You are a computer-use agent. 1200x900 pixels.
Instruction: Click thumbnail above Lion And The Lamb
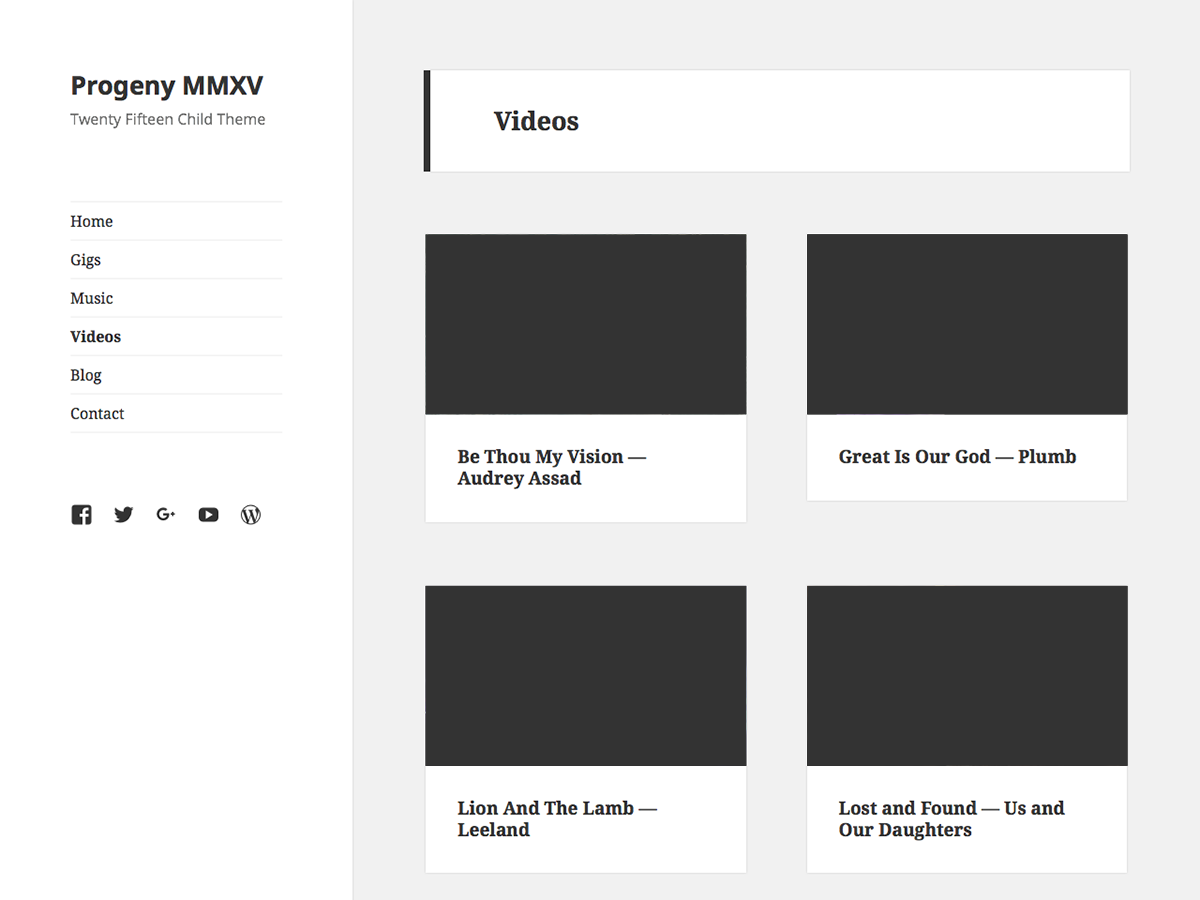(585, 676)
